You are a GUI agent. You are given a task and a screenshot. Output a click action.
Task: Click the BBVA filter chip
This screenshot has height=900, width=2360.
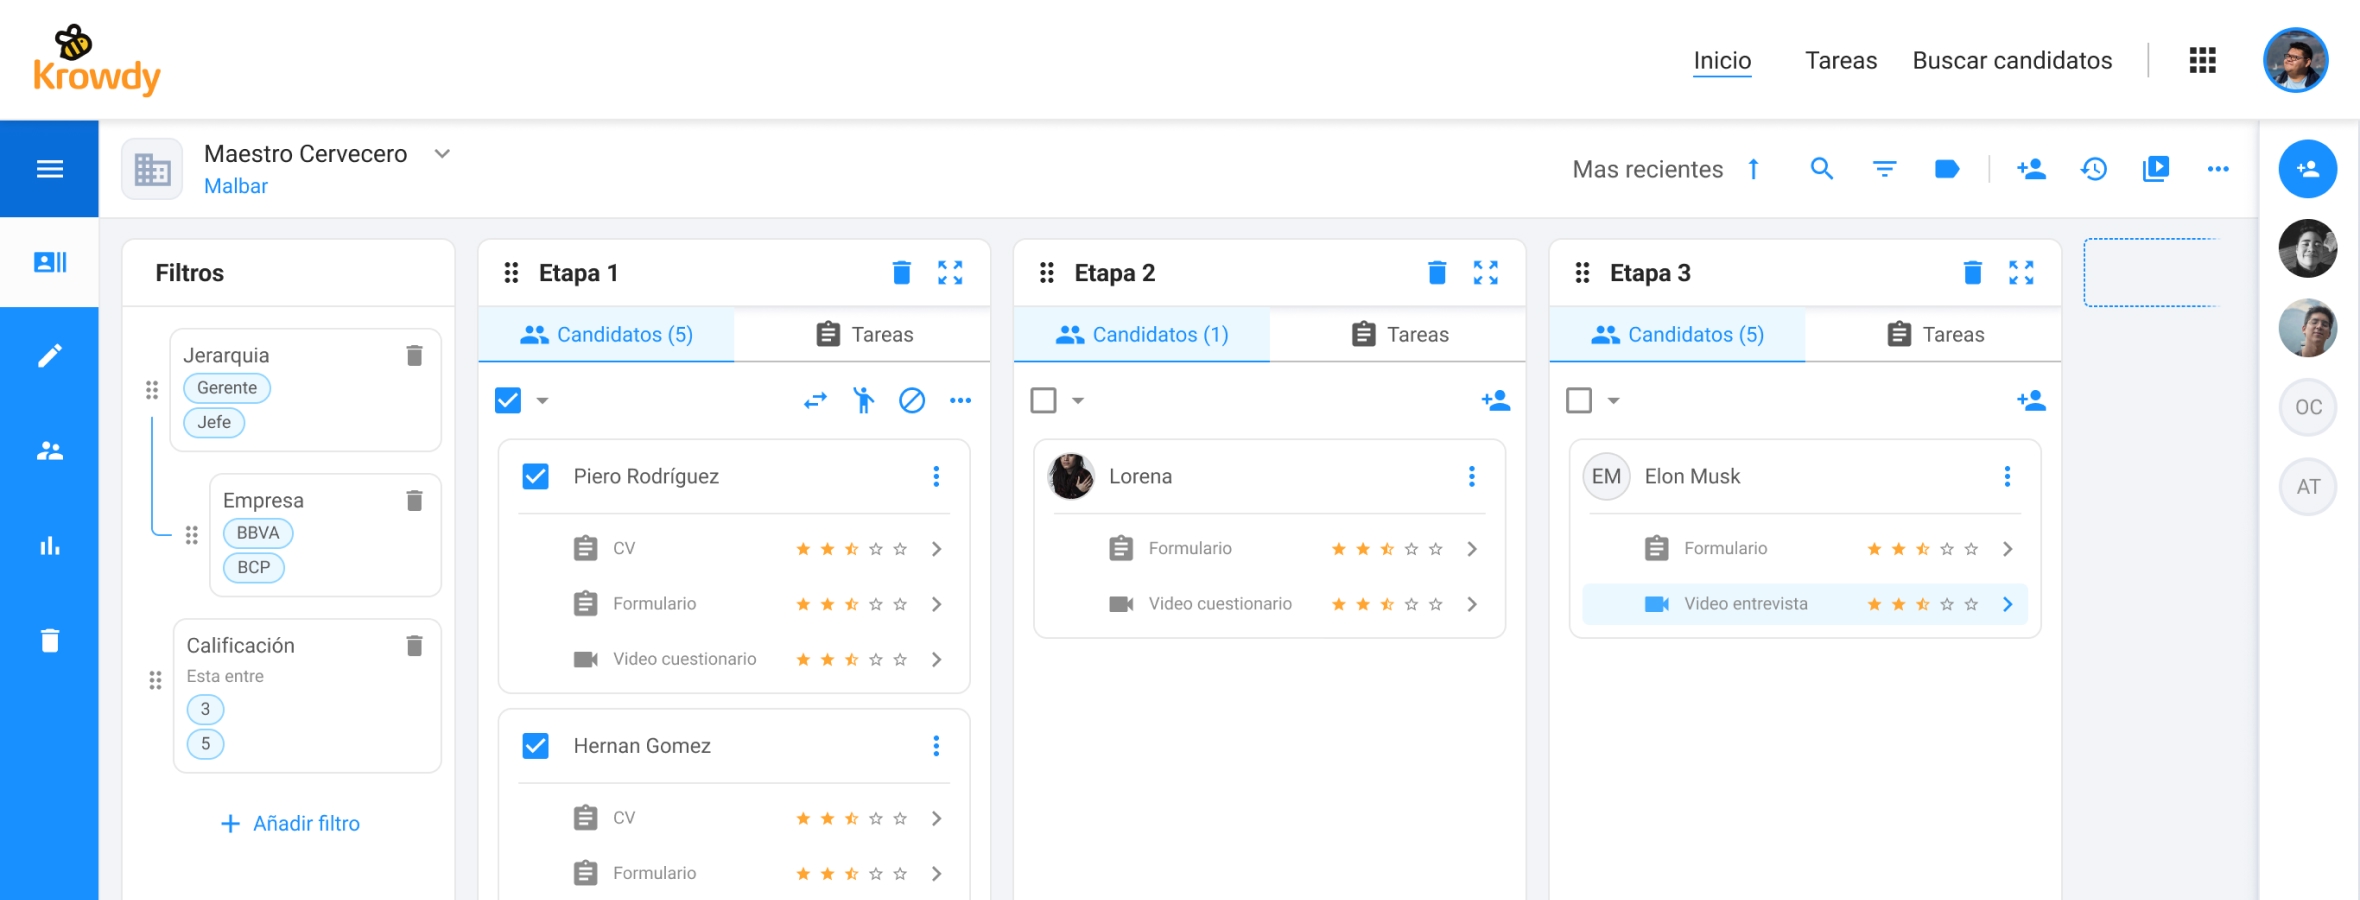coord(258,533)
